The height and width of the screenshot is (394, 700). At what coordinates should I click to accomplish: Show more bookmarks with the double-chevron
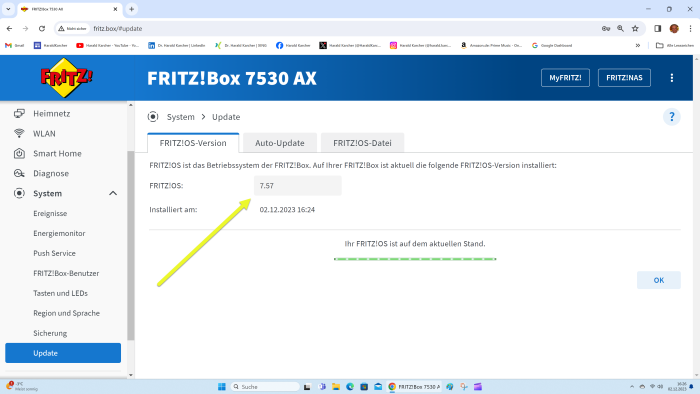coord(638,46)
